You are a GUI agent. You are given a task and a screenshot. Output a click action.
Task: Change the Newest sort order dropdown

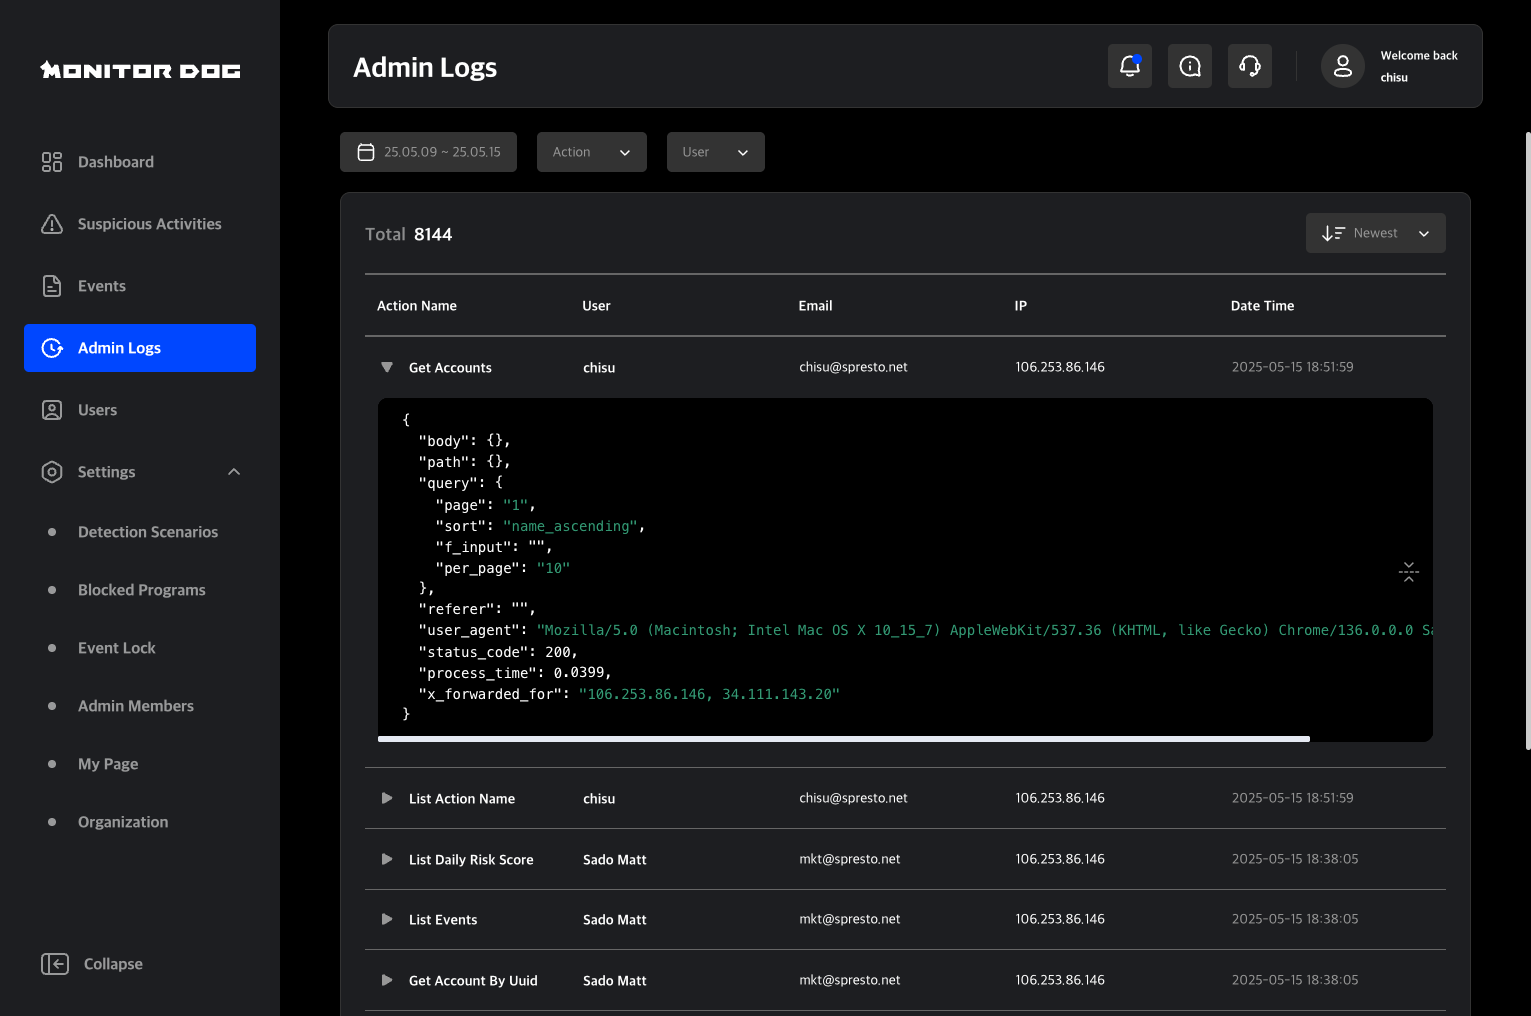[x=1375, y=233]
